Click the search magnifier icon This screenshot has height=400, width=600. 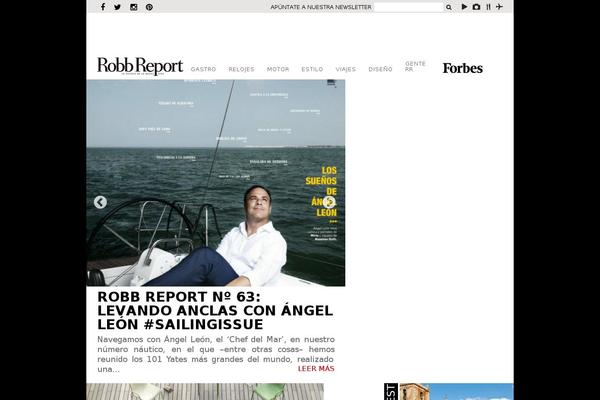[449, 7]
